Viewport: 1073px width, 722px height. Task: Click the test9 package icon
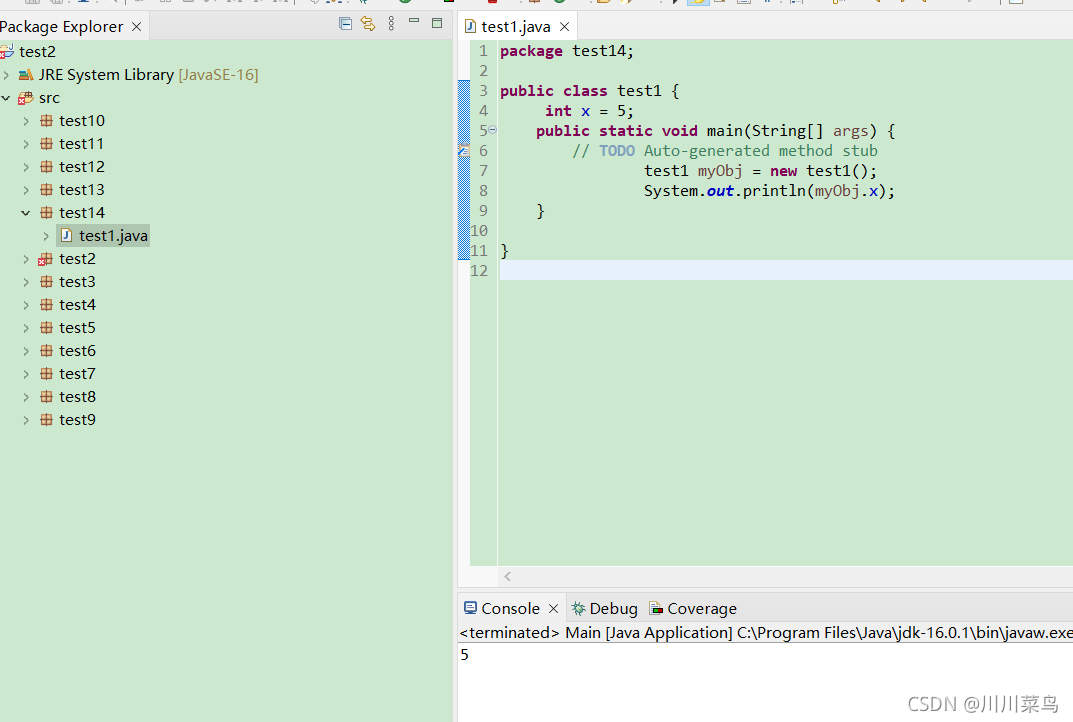(x=46, y=420)
